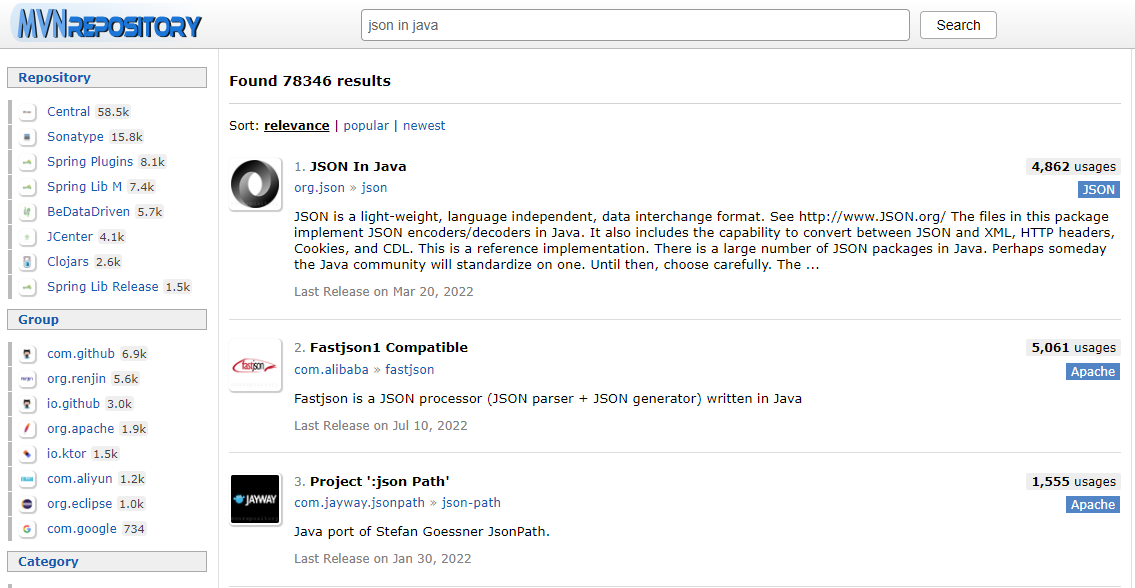Open JSON In Java logo thumbnail
This screenshot has width=1135, height=588.
256,184
